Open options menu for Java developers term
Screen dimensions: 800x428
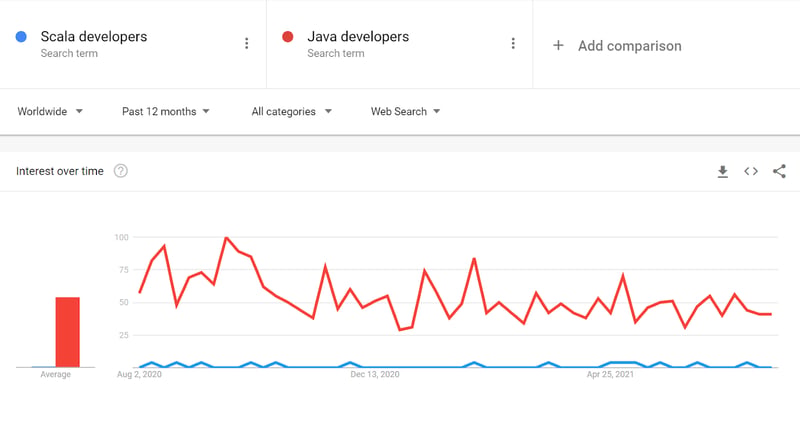[x=513, y=43]
